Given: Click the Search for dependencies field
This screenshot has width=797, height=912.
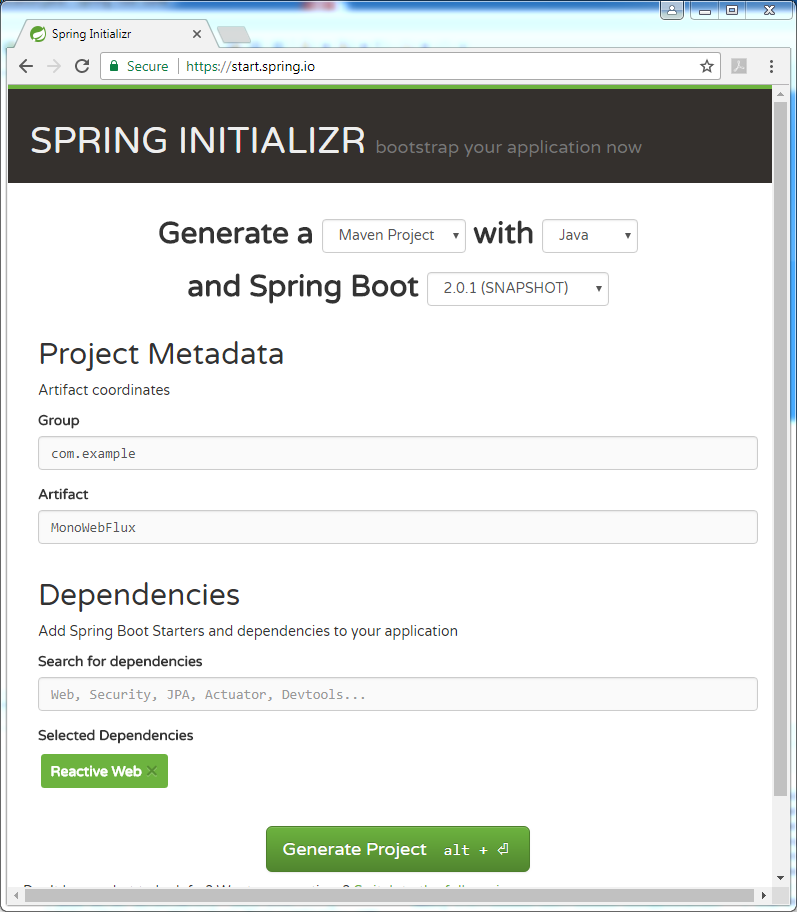Looking at the screenshot, I should [398, 694].
